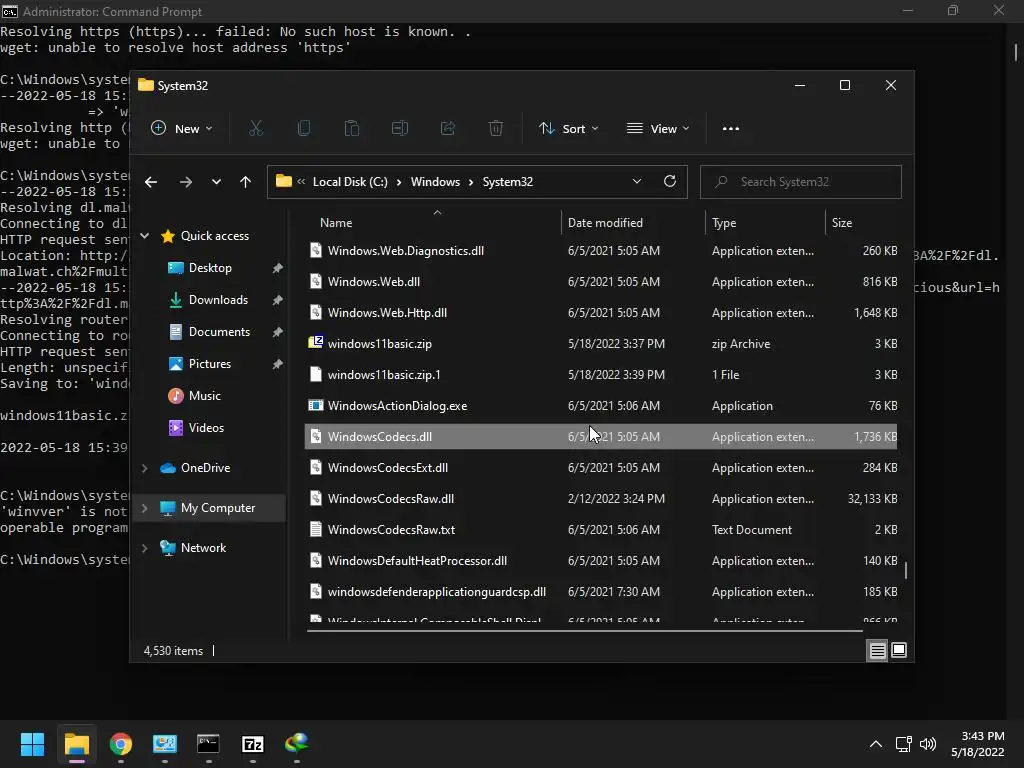Click the Delete trash can icon

(496, 129)
